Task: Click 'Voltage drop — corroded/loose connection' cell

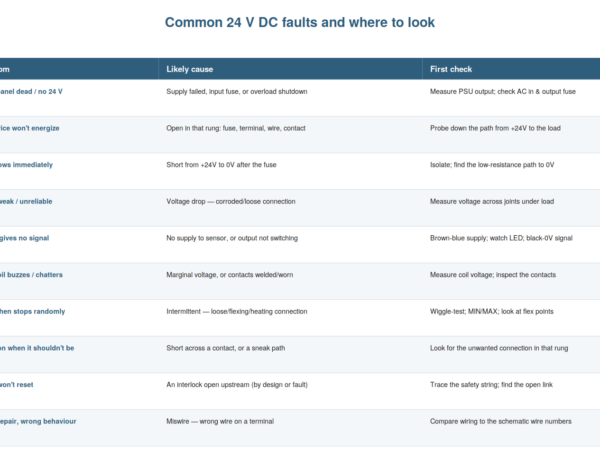Action: 231,201
